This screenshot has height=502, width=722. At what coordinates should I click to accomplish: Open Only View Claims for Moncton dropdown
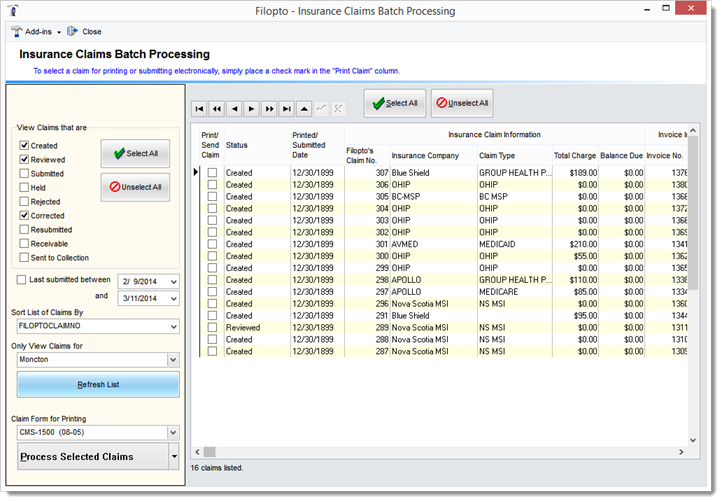coord(173,360)
